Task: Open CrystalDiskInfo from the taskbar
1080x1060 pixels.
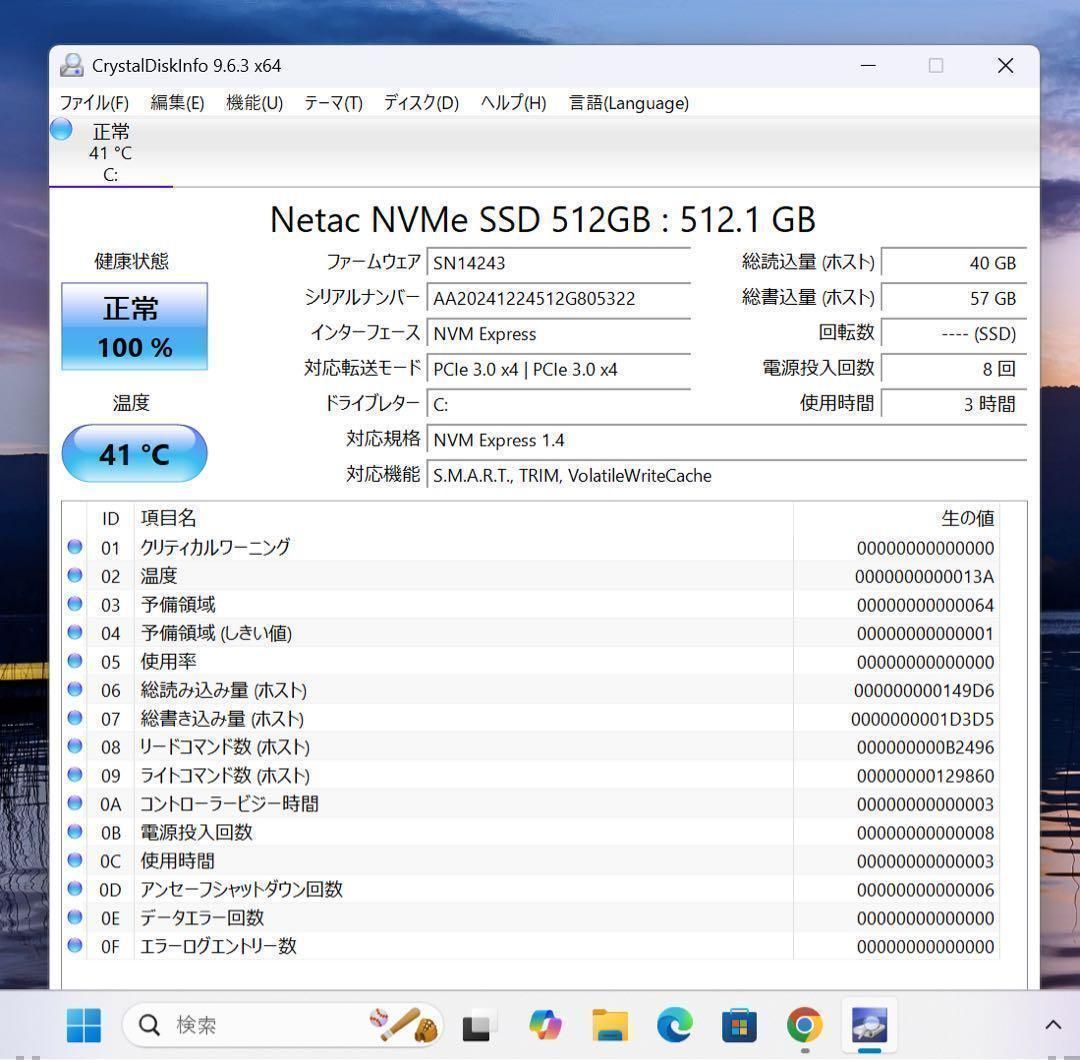Action: coord(868,1024)
